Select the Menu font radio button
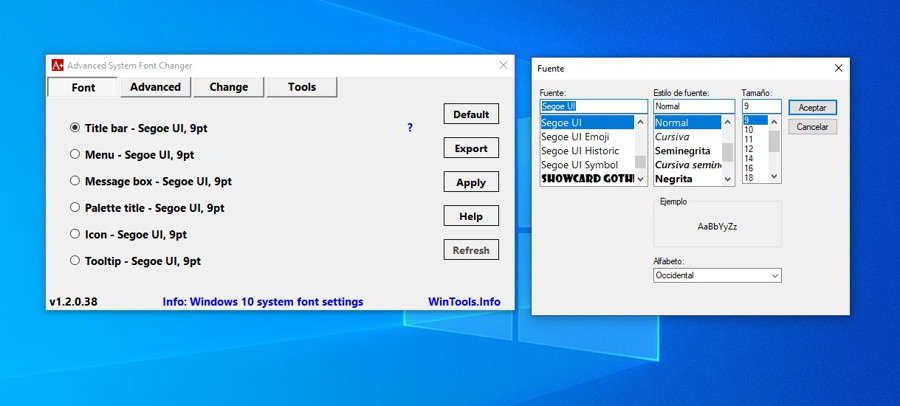Screen dimensions: 900x406 tap(75, 155)
